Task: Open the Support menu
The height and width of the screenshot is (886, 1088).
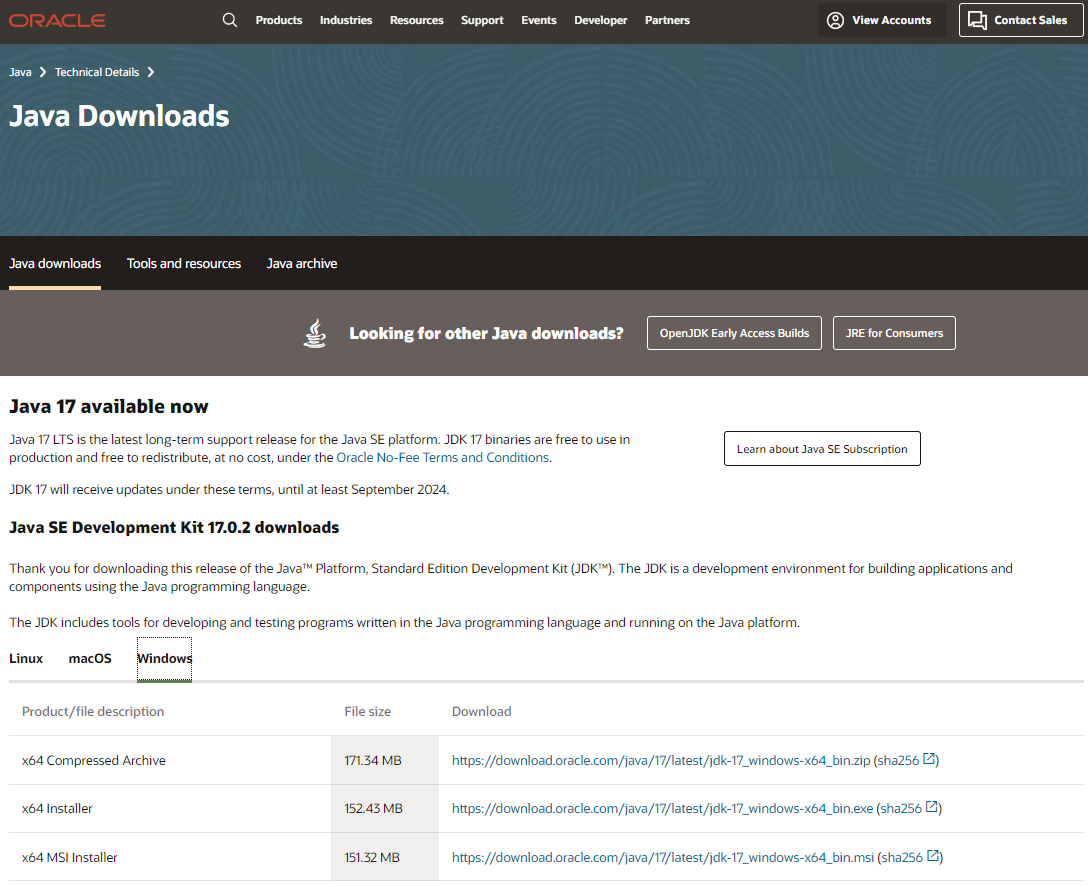Action: (482, 20)
